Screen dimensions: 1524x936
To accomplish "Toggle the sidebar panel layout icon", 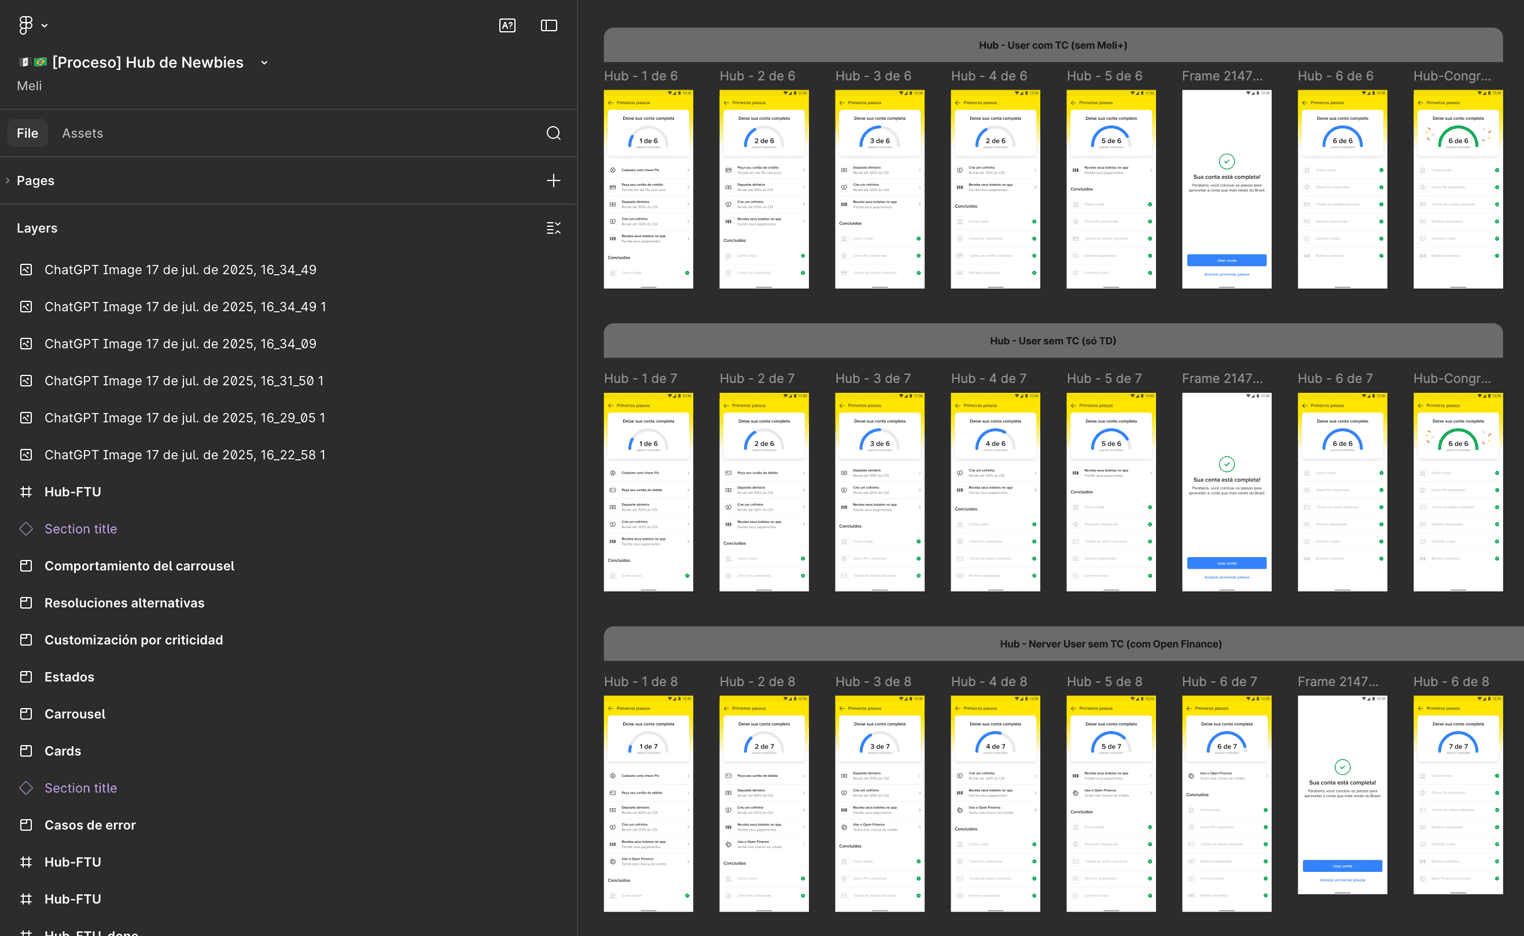I will click(549, 25).
